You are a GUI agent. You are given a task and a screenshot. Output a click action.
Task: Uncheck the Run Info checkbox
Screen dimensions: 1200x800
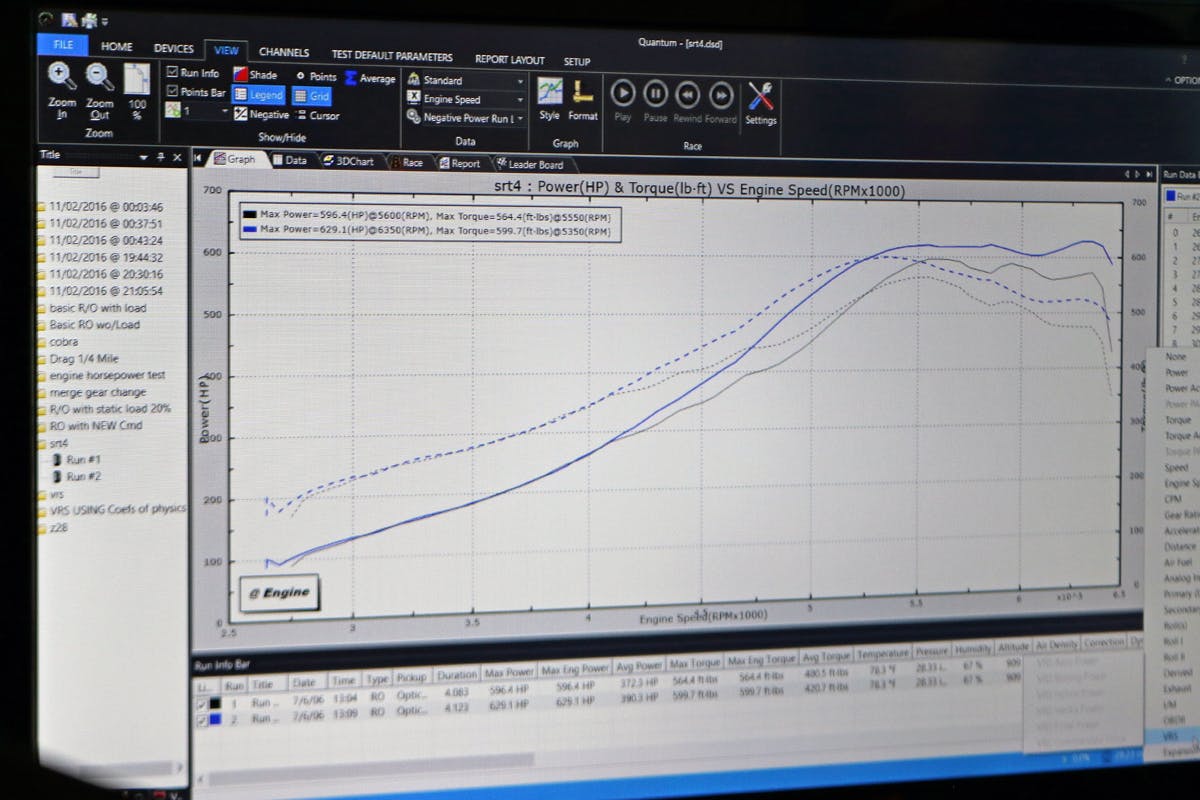[173, 73]
